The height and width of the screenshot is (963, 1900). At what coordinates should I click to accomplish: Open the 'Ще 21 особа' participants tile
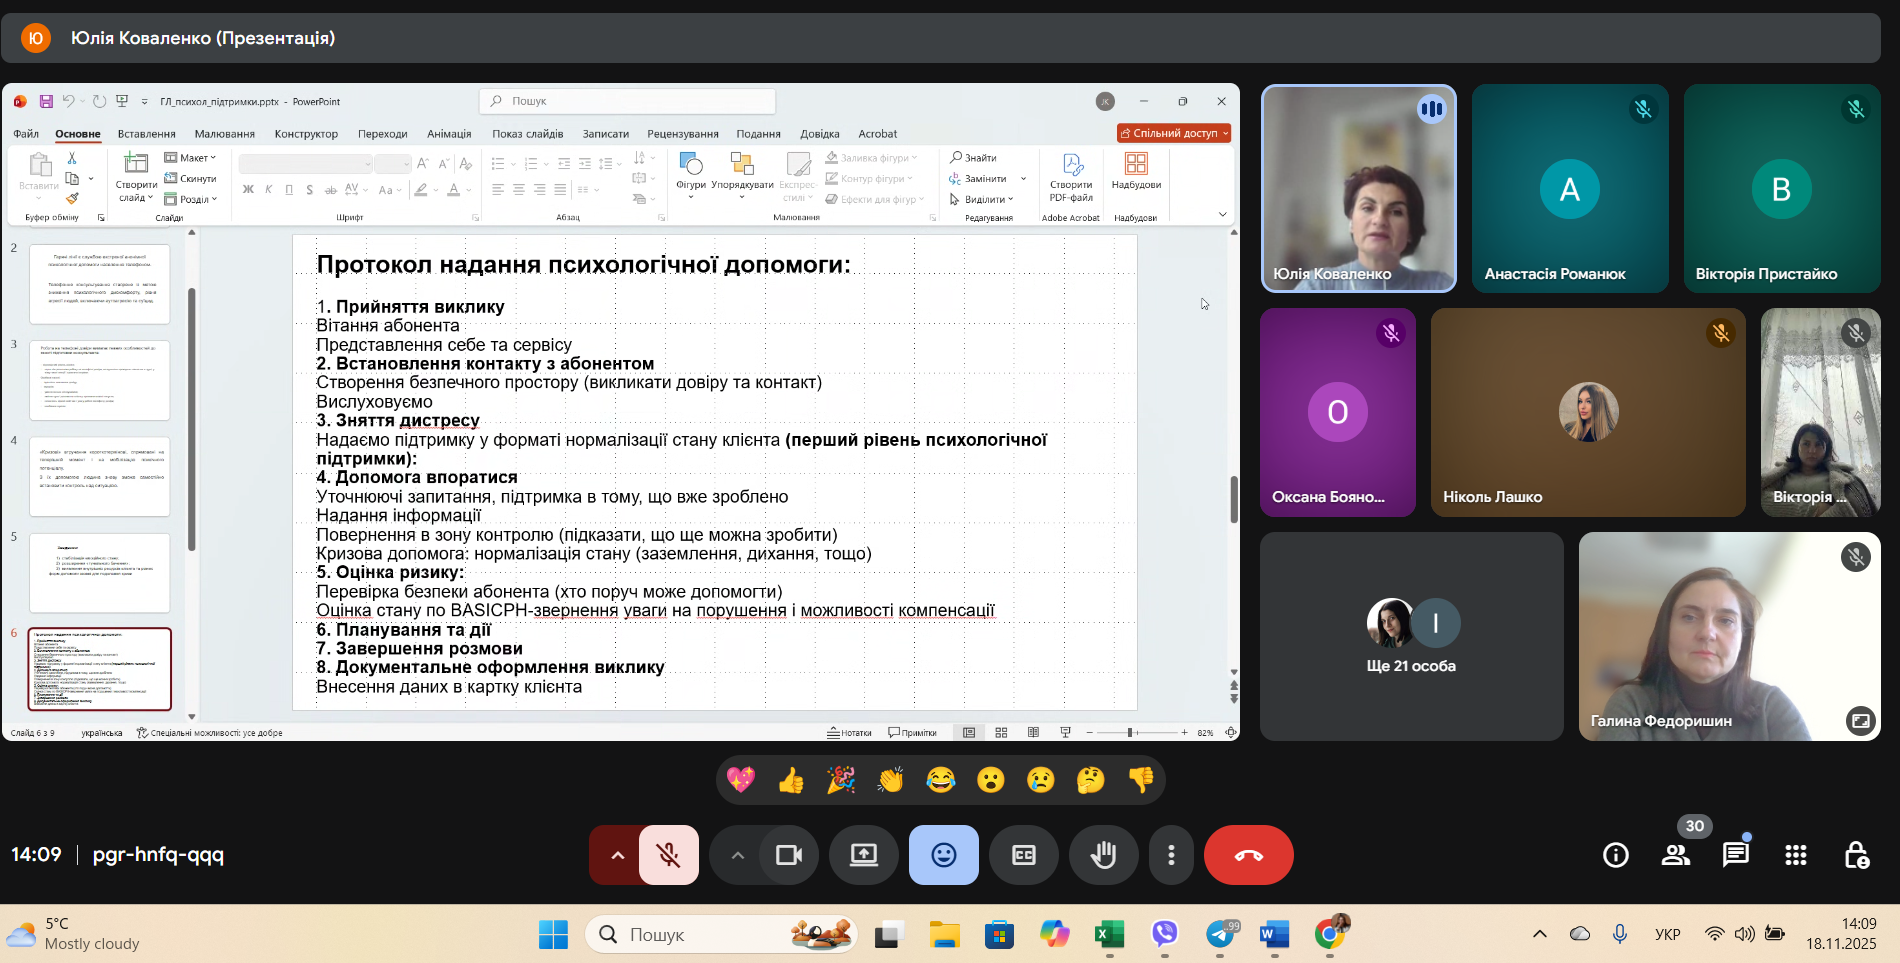click(1411, 636)
